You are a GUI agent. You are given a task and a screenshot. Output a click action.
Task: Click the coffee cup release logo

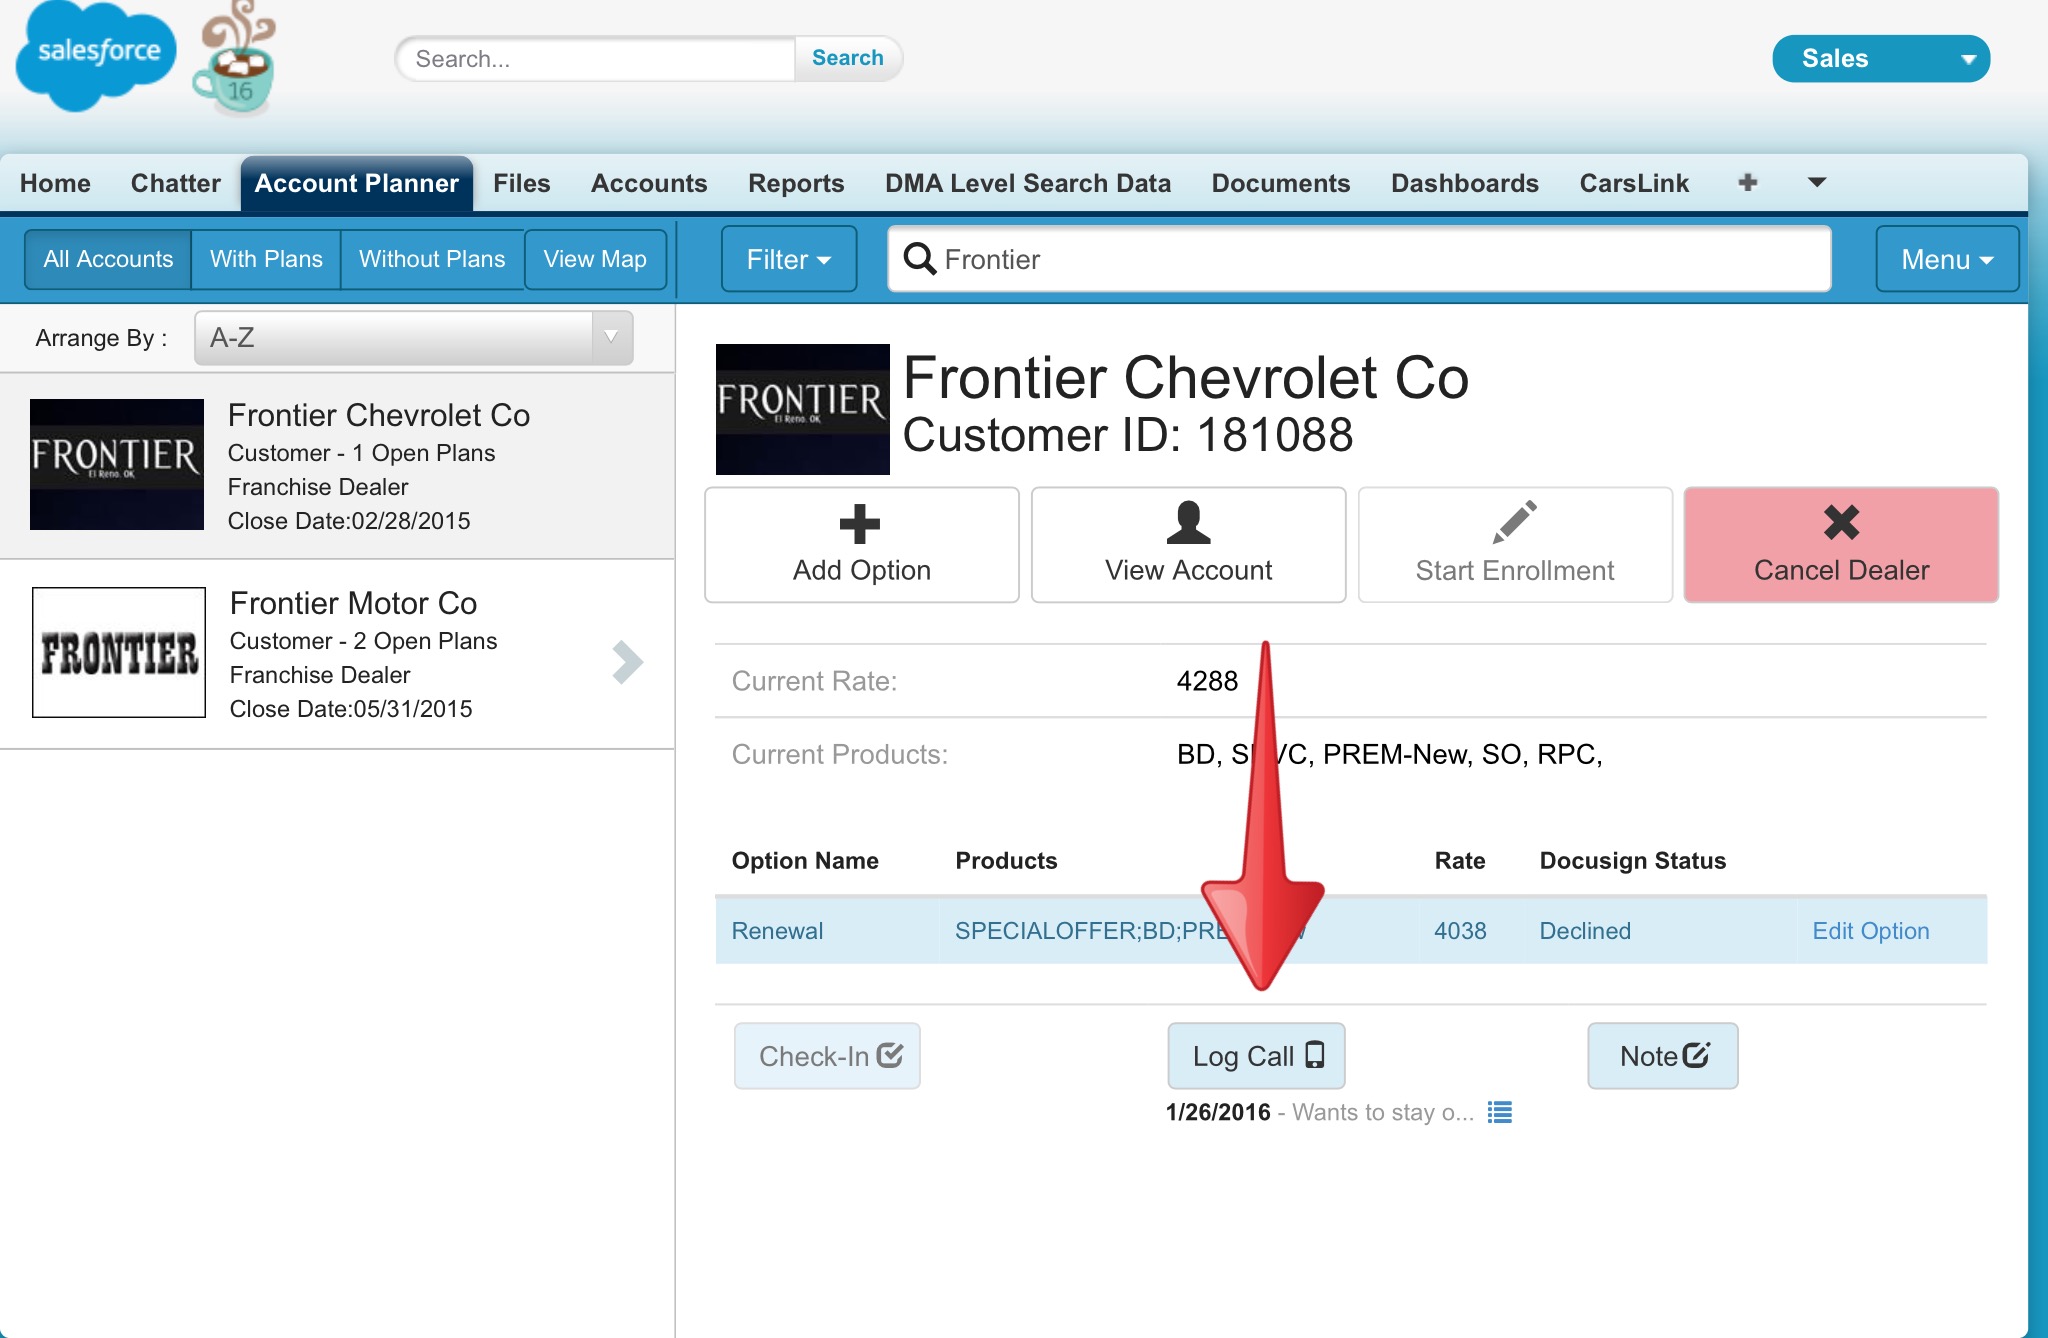pyautogui.click(x=236, y=62)
